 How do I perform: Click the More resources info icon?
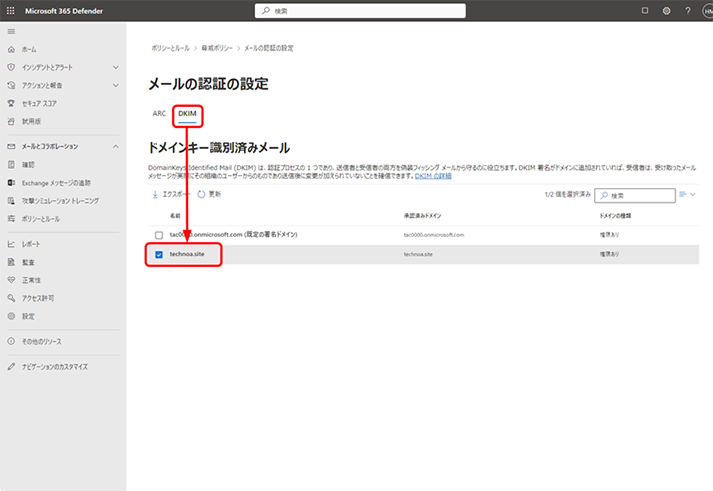[x=11, y=341]
